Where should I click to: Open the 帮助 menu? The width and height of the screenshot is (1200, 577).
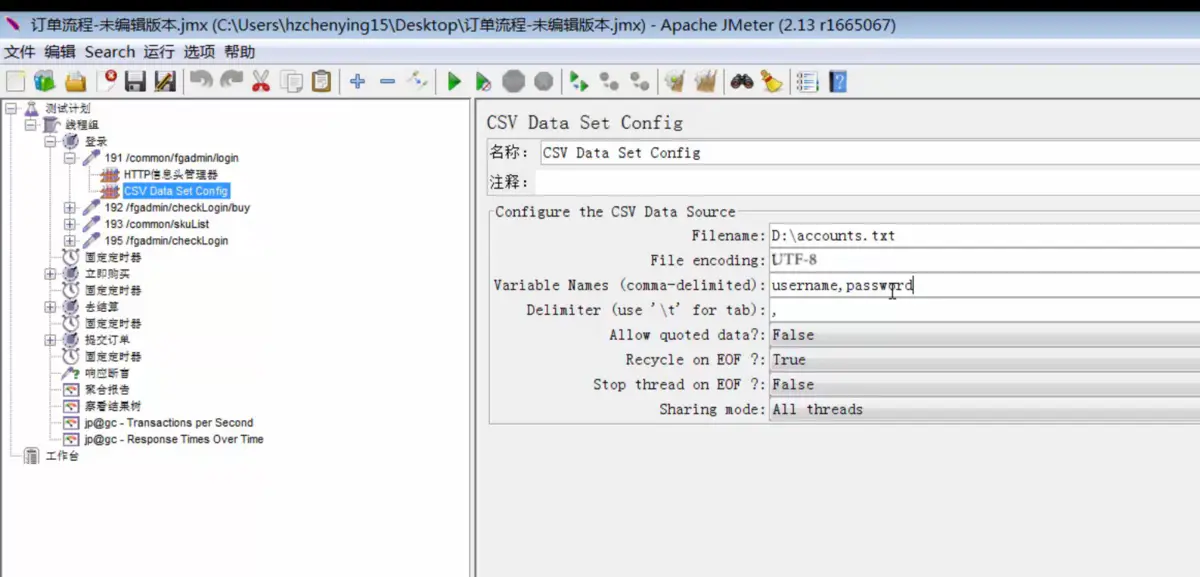coord(239,52)
